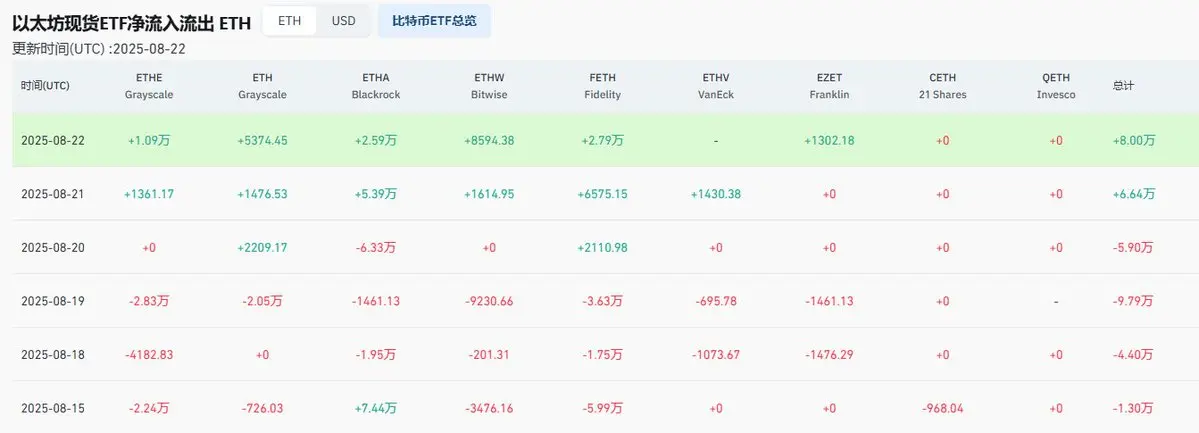Switch to the ETH unit toggle

pyautogui.click(x=289, y=21)
